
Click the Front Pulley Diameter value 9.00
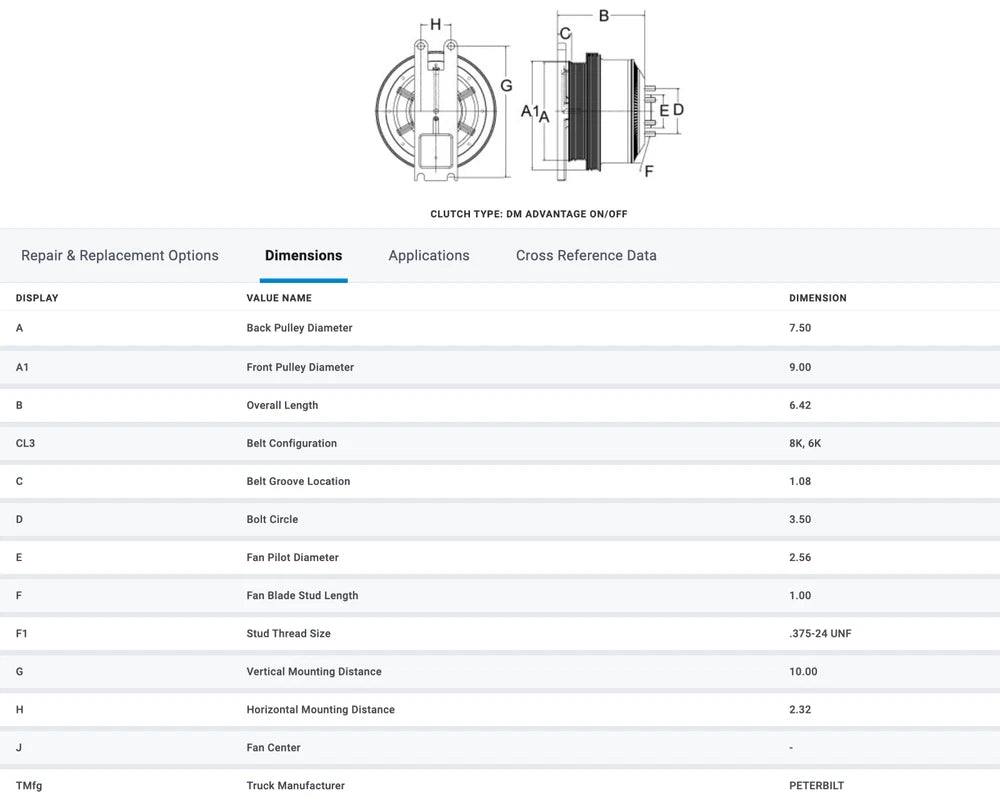click(799, 367)
